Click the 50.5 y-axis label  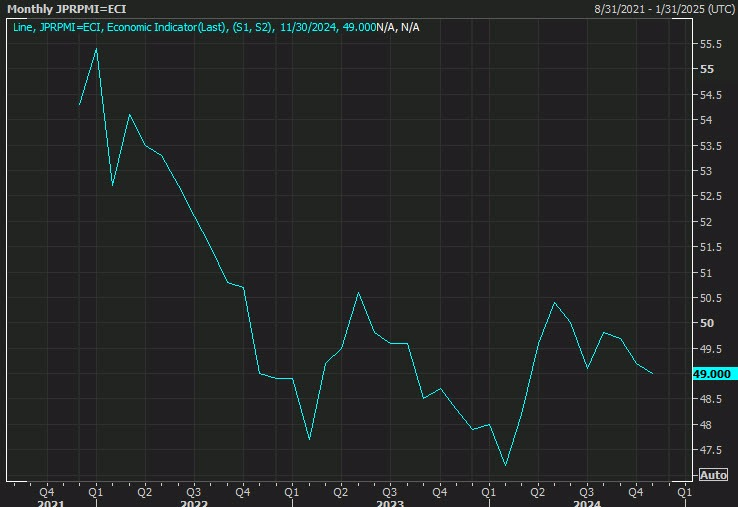711,298
